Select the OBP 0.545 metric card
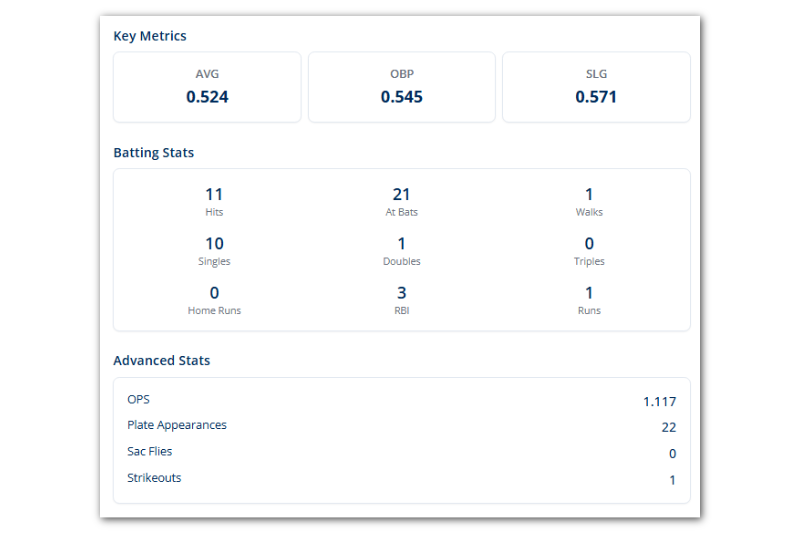 pos(402,87)
